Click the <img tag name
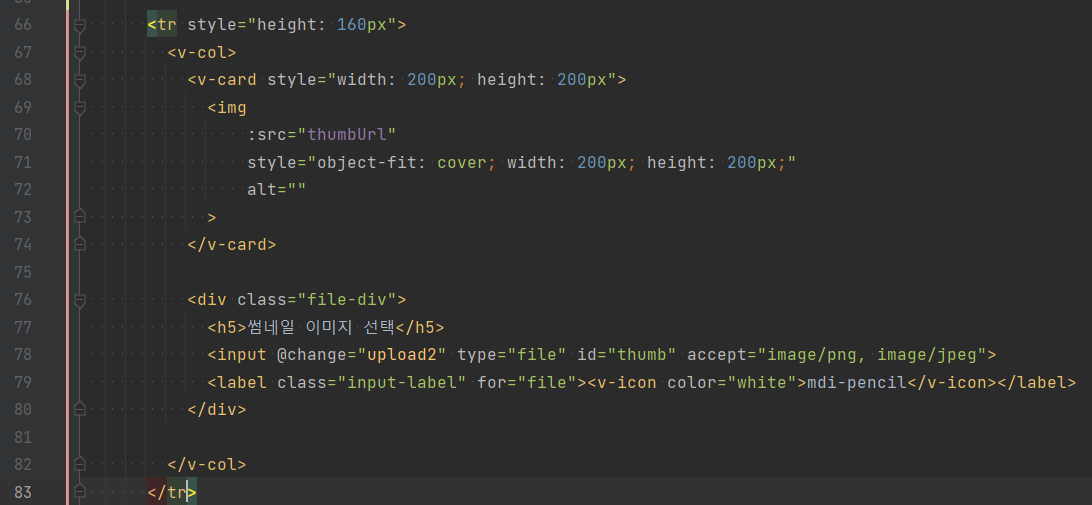This screenshot has width=1092, height=505. 227,107
